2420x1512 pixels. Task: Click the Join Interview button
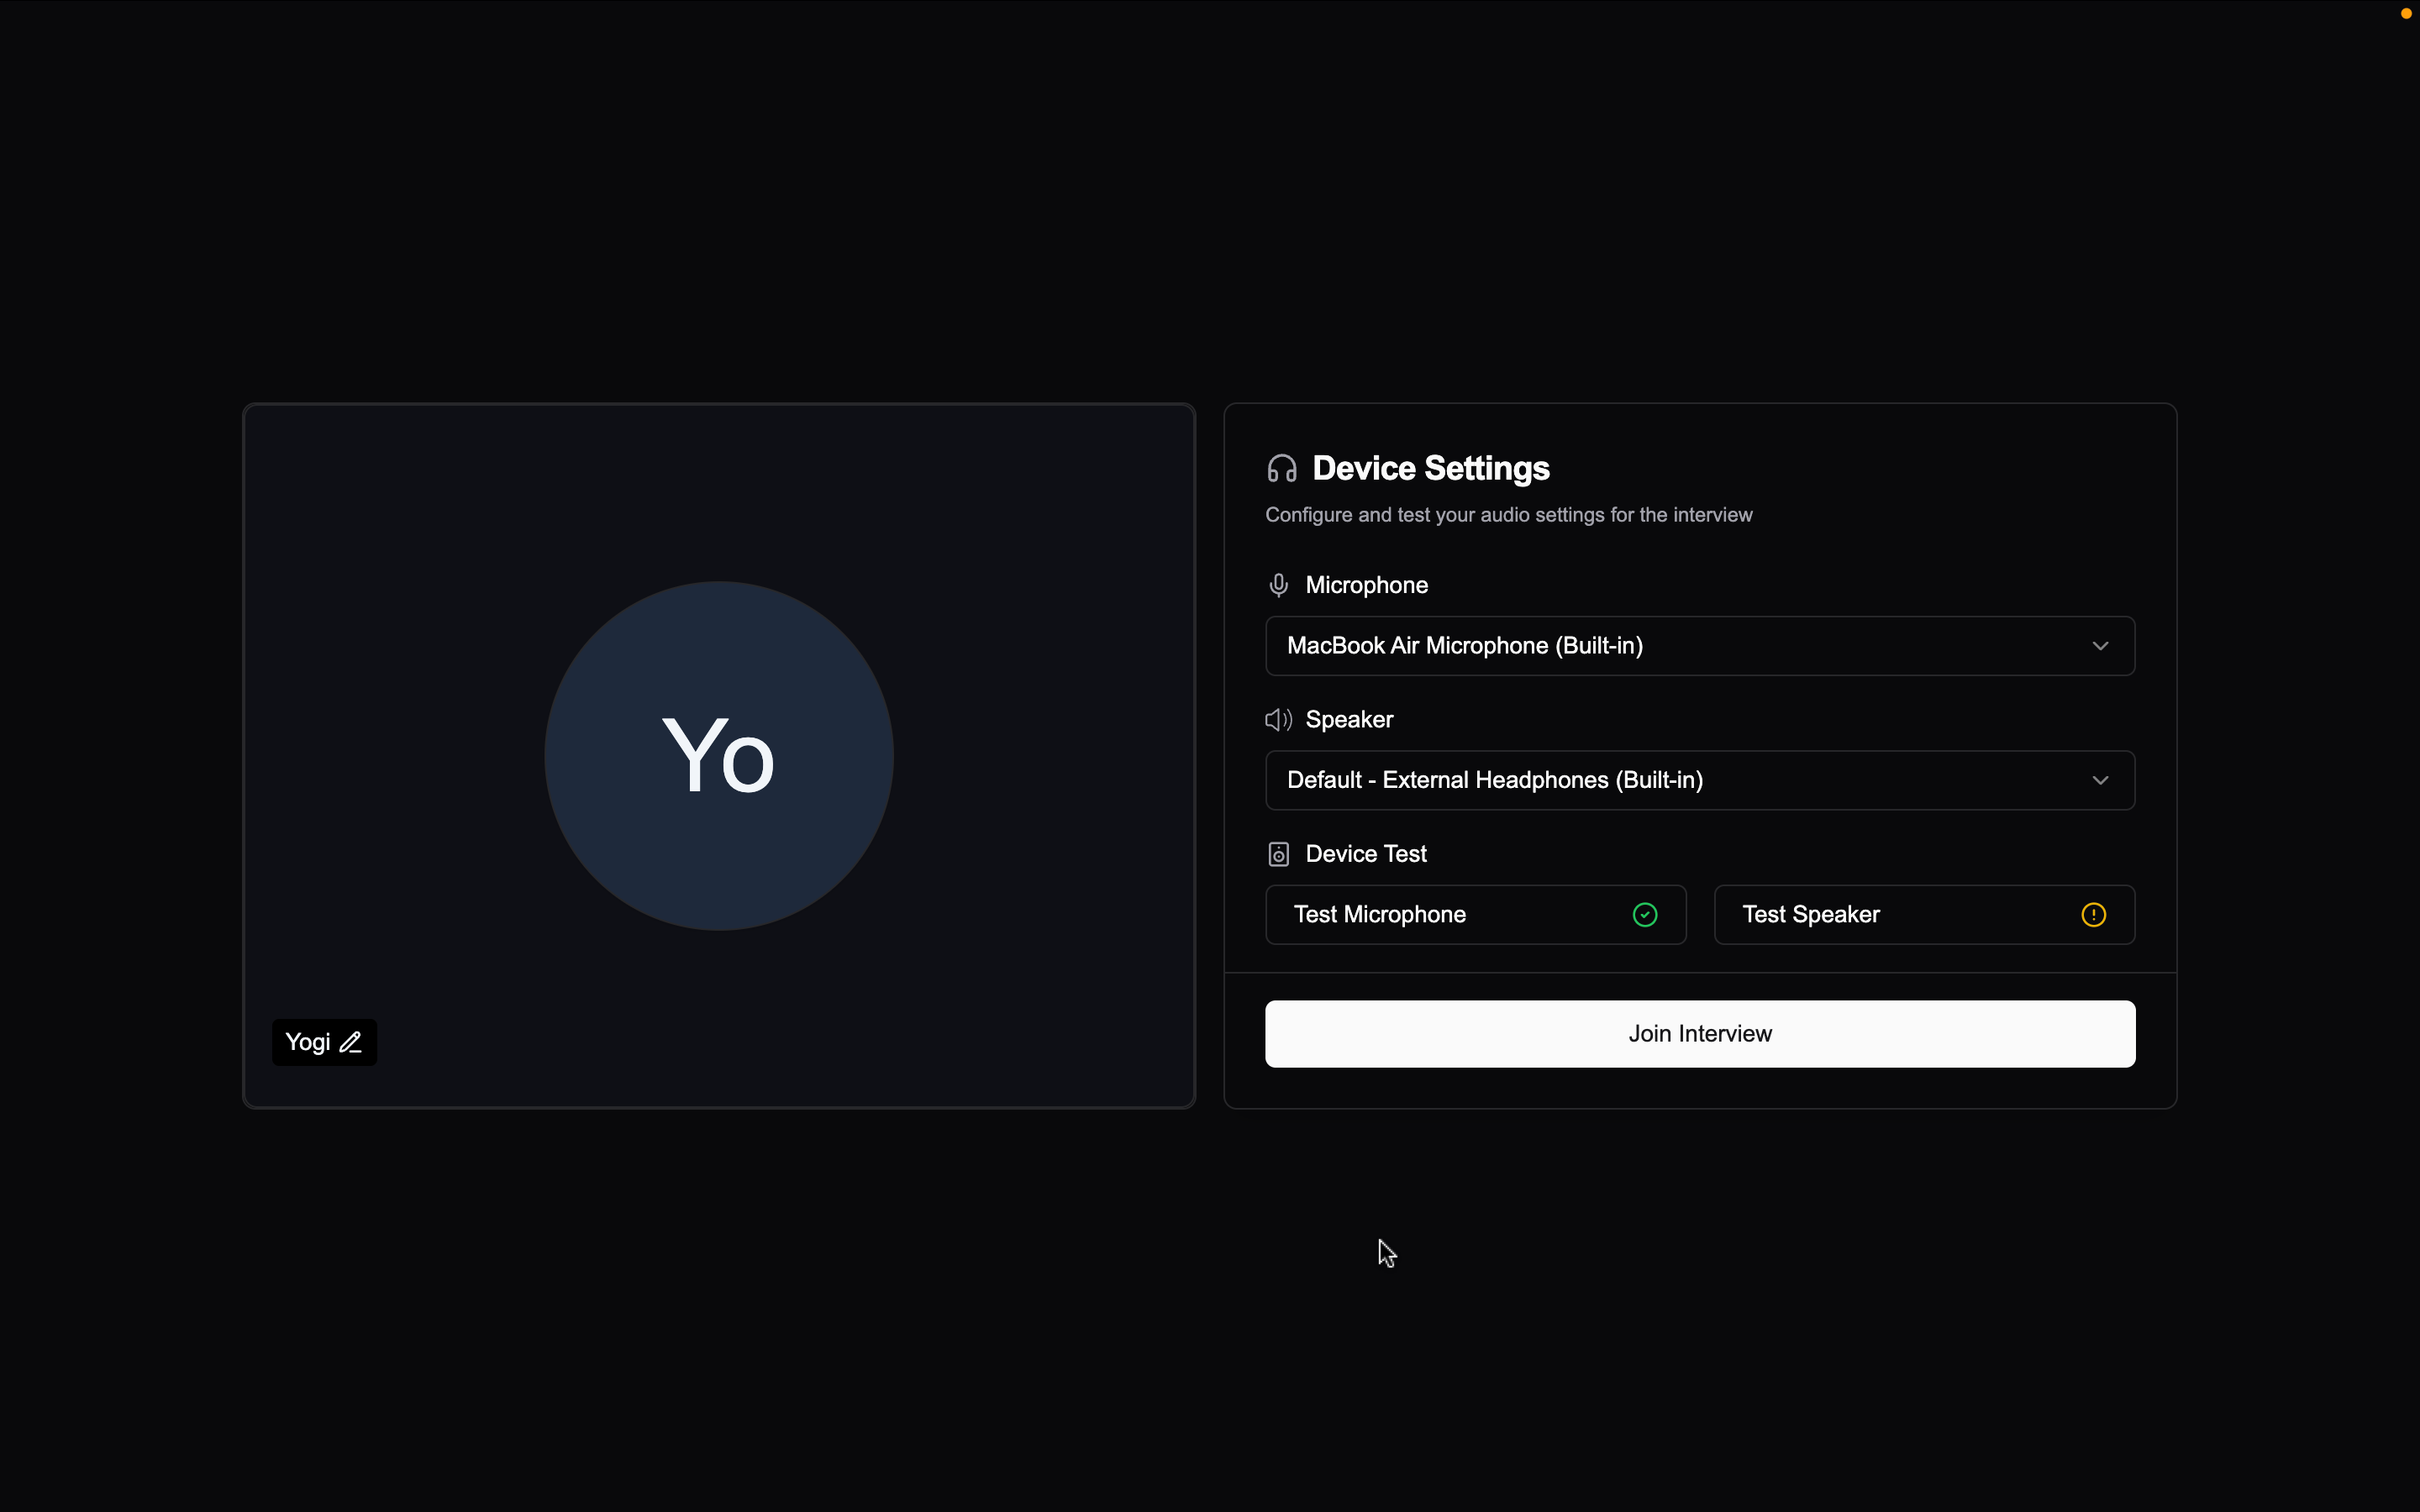pos(1700,1034)
